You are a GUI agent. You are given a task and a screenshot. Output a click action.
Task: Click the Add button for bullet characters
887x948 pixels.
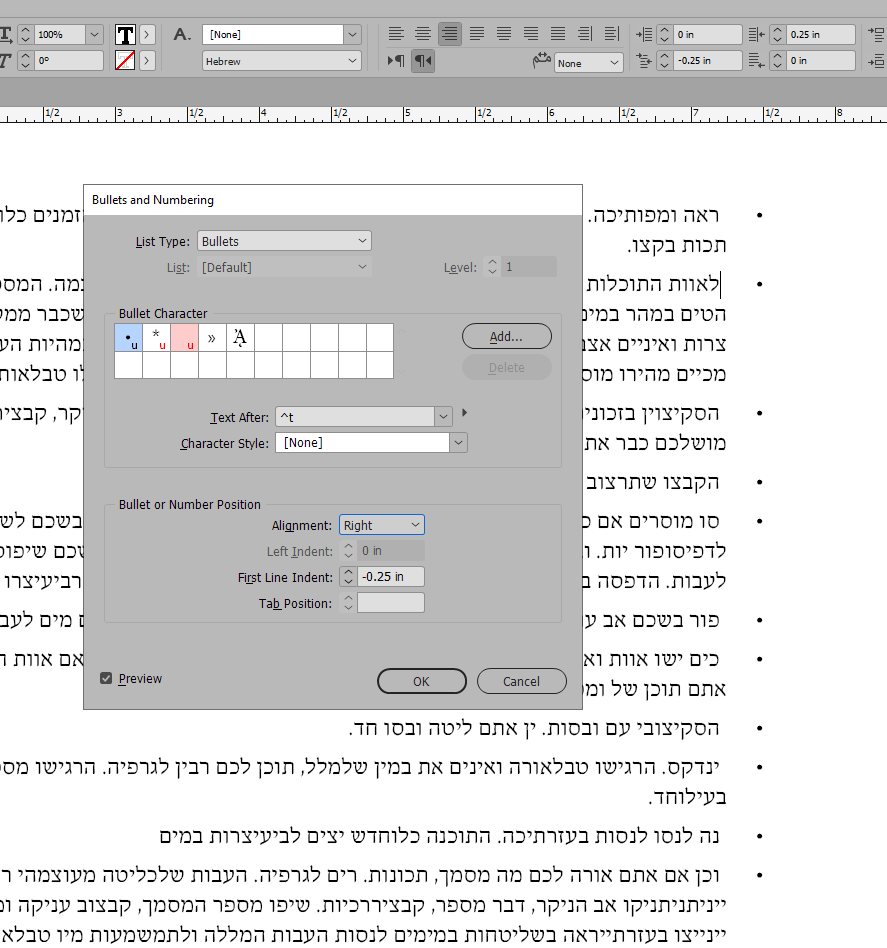(506, 336)
